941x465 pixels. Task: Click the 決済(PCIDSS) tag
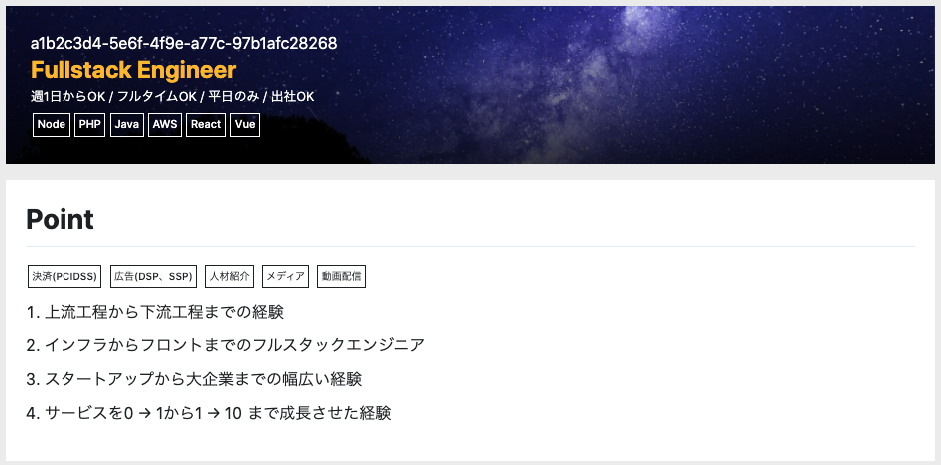click(64, 277)
